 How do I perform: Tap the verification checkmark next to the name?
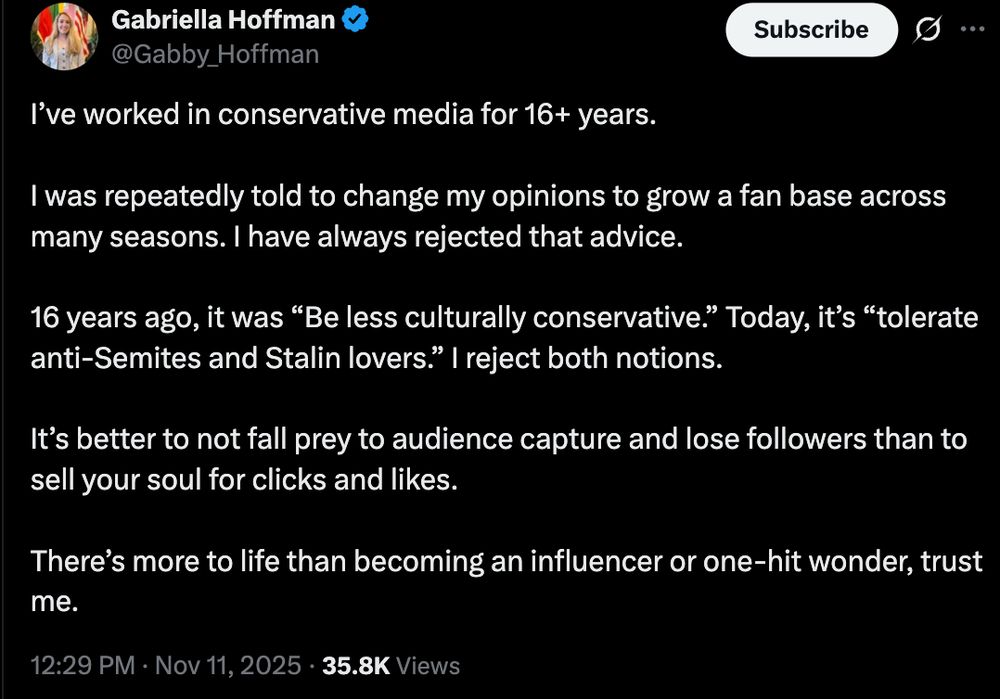[356, 17]
